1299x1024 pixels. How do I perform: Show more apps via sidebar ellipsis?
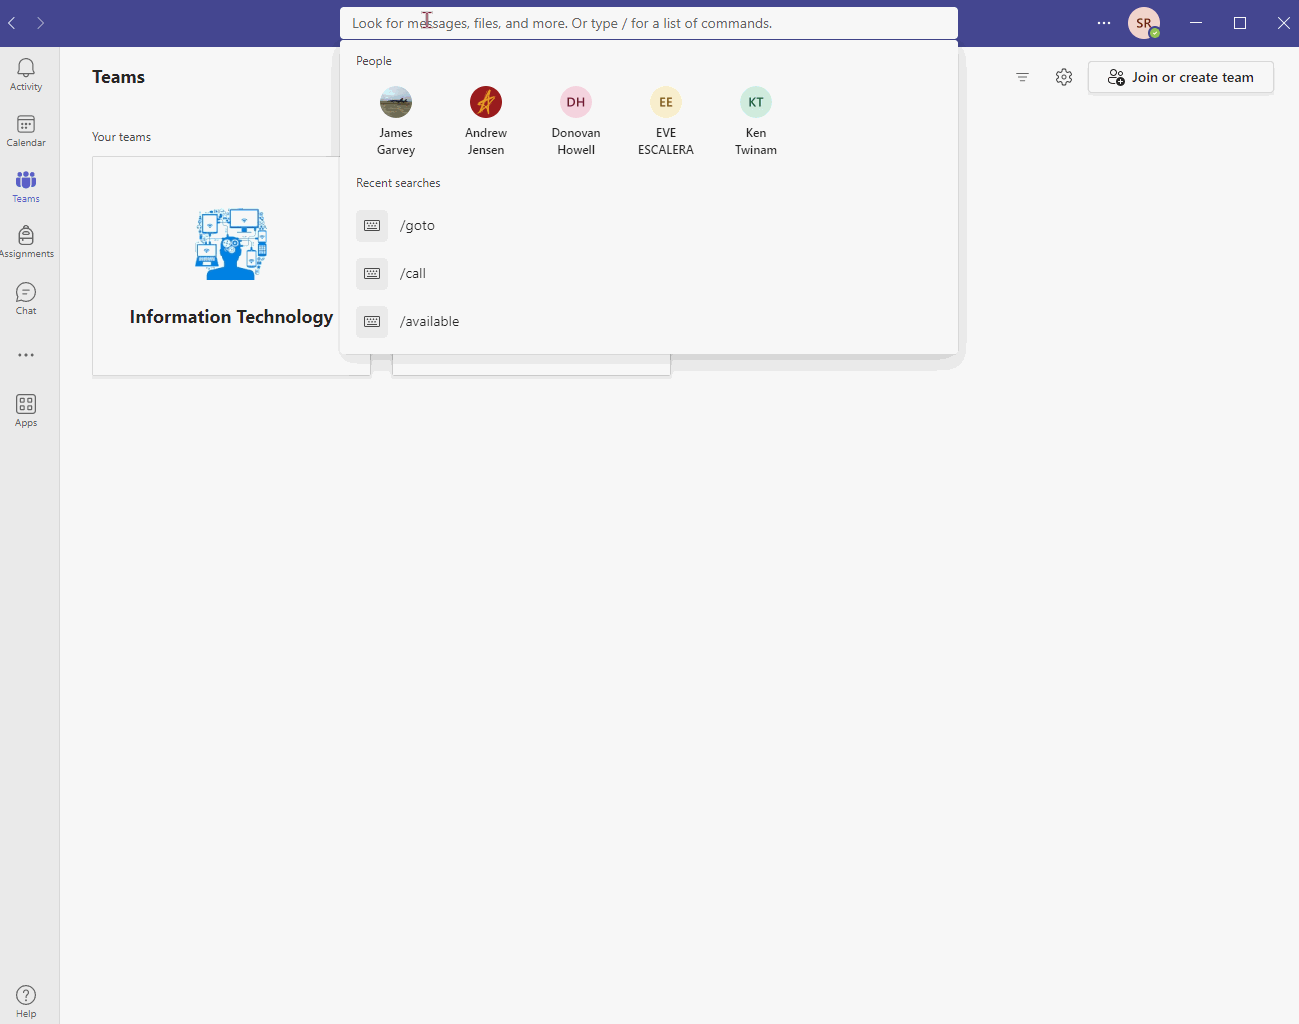click(x=26, y=355)
